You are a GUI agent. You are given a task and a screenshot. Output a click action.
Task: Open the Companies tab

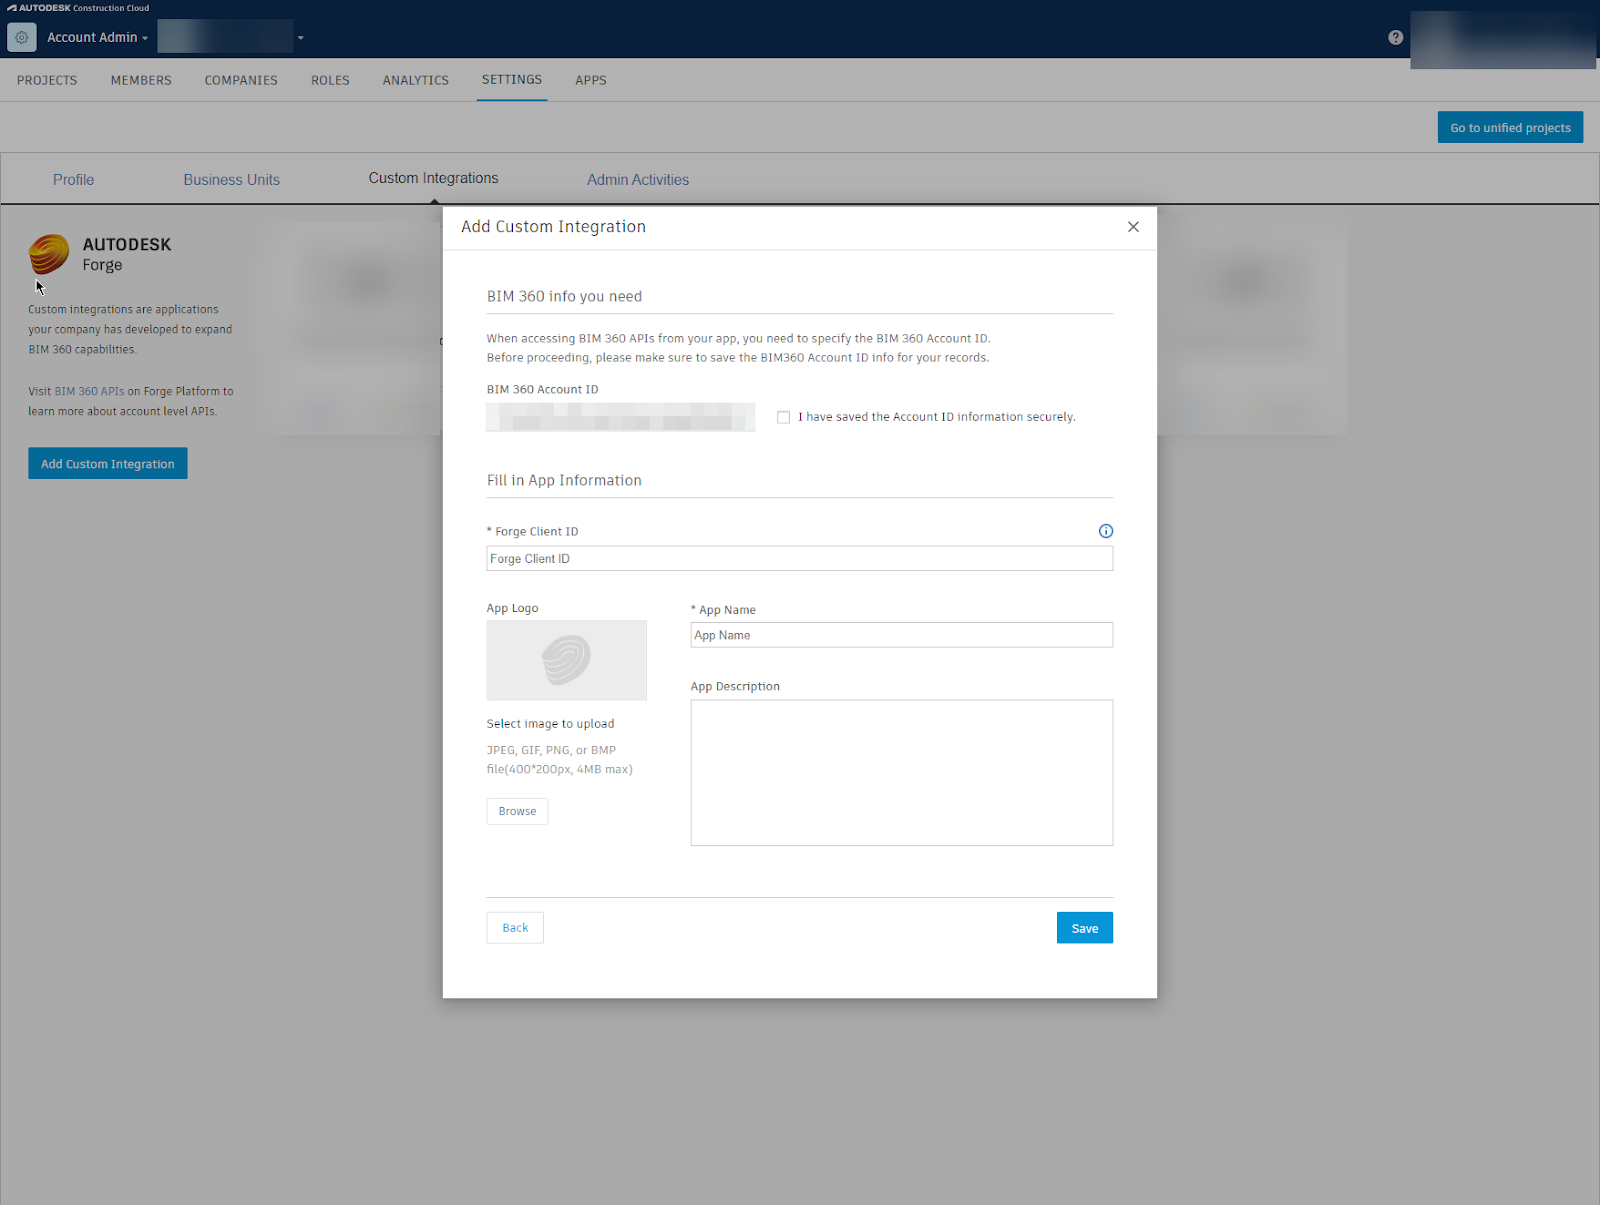click(x=241, y=80)
